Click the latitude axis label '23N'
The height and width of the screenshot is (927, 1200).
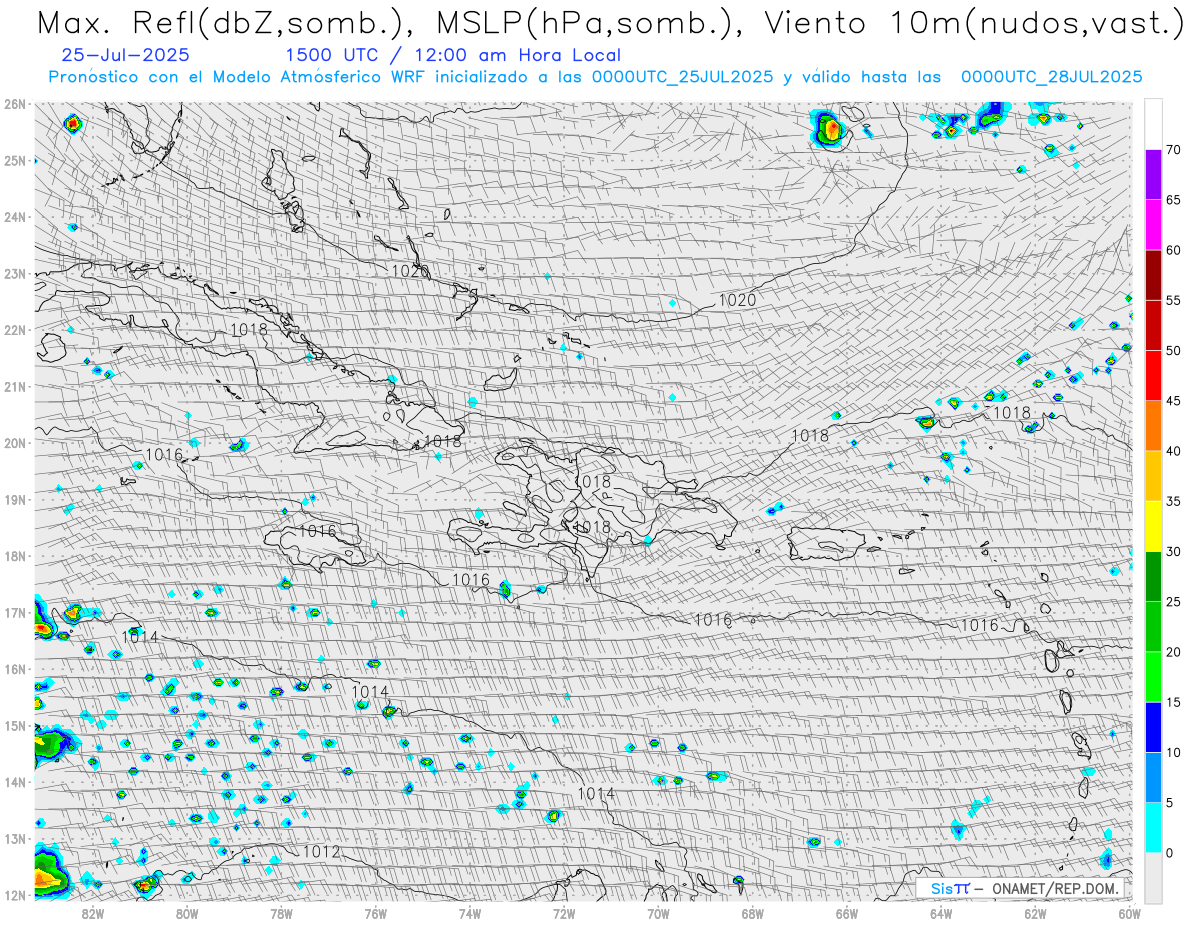pos(15,273)
